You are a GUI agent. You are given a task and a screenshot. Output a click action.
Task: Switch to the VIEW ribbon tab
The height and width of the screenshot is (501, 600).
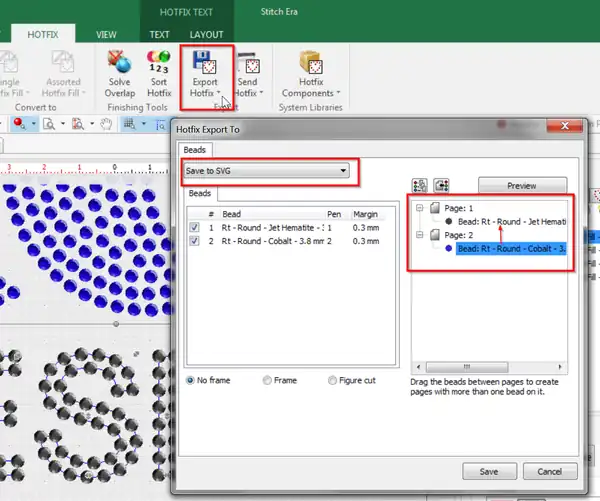coord(106,34)
